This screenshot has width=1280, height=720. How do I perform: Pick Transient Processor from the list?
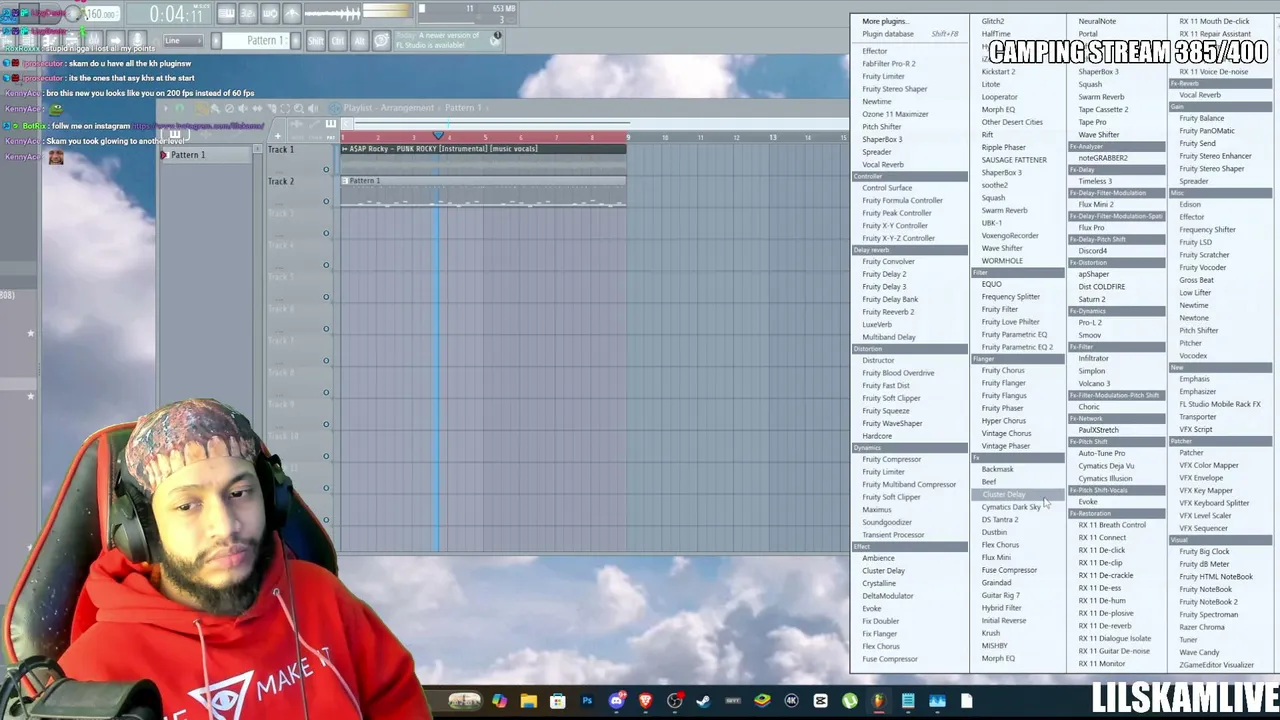click(893, 535)
